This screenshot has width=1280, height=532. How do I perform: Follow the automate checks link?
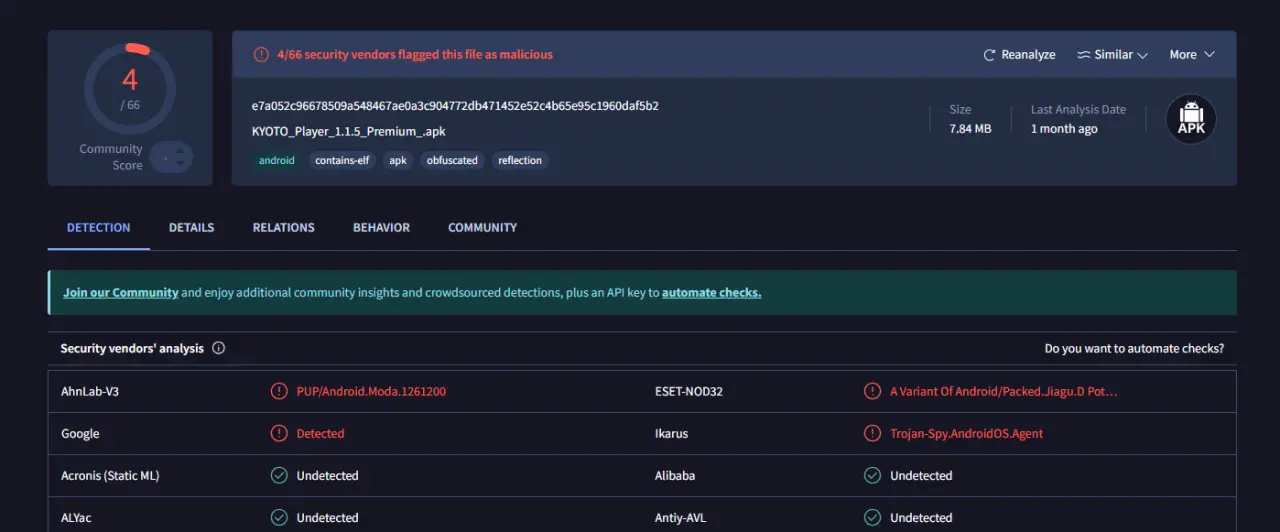pyautogui.click(x=711, y=293)
